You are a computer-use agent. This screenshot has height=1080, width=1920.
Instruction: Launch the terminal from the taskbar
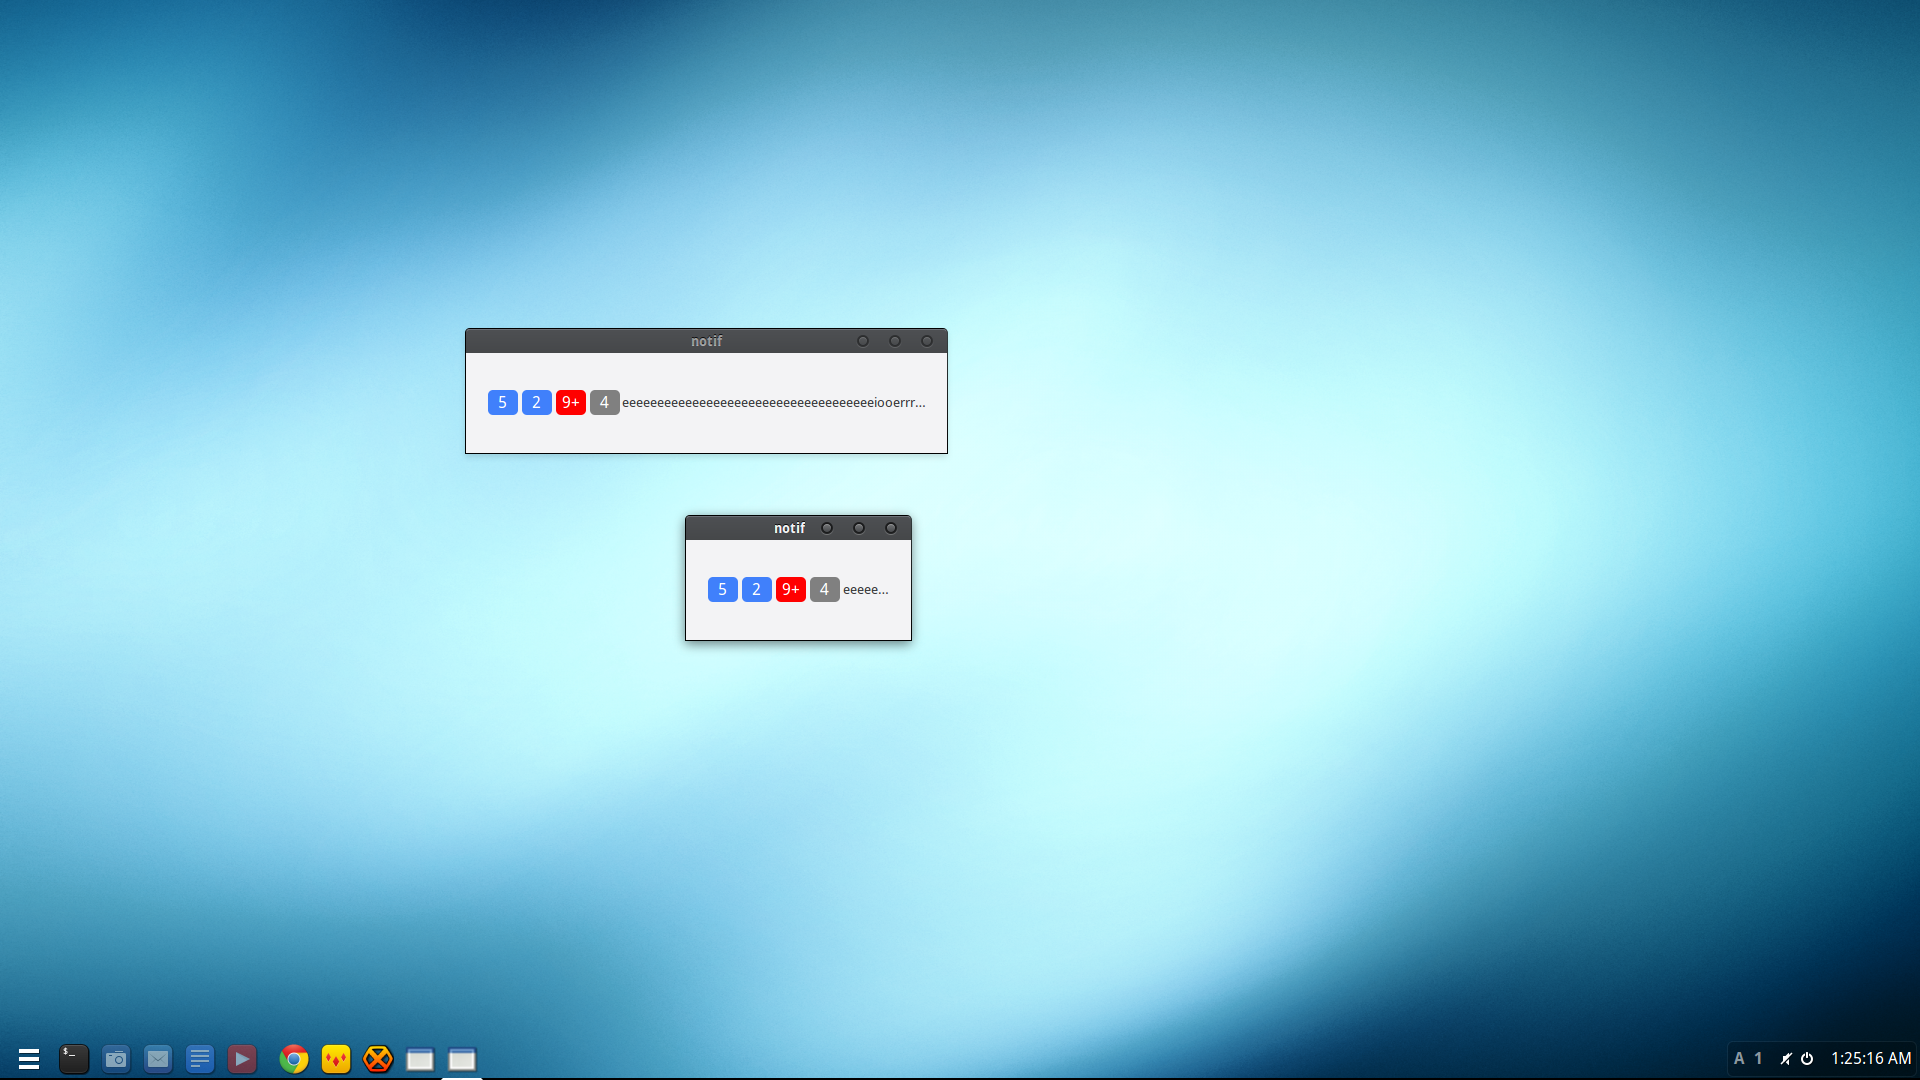pos(74,1059)
